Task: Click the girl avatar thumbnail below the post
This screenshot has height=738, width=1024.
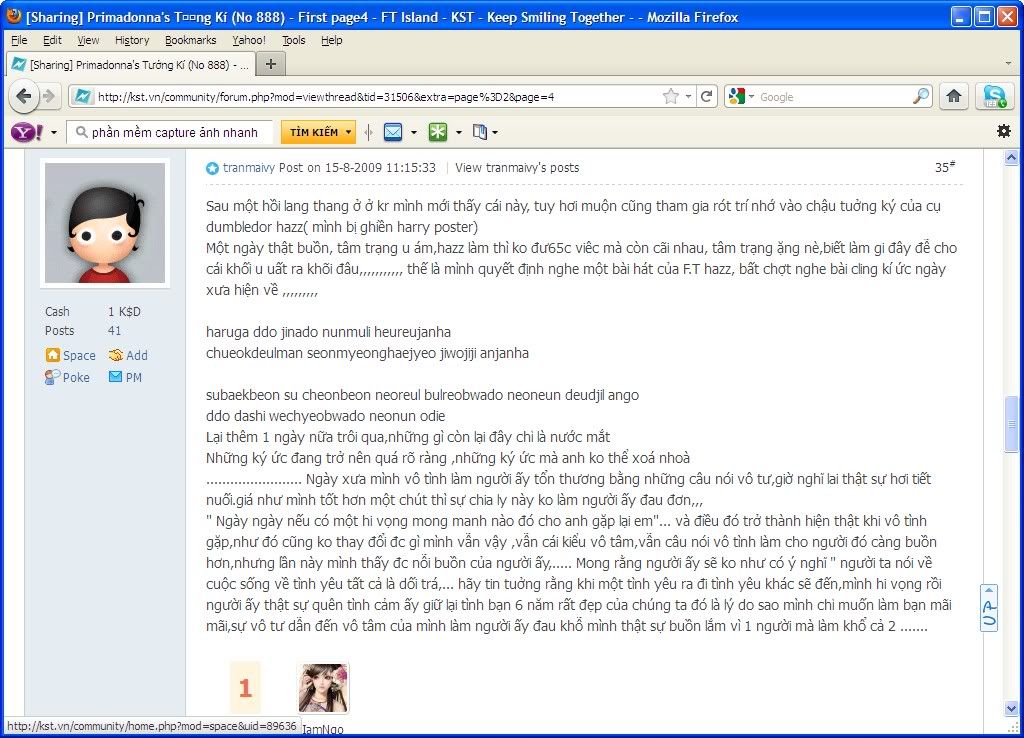Action: (323, 688)
